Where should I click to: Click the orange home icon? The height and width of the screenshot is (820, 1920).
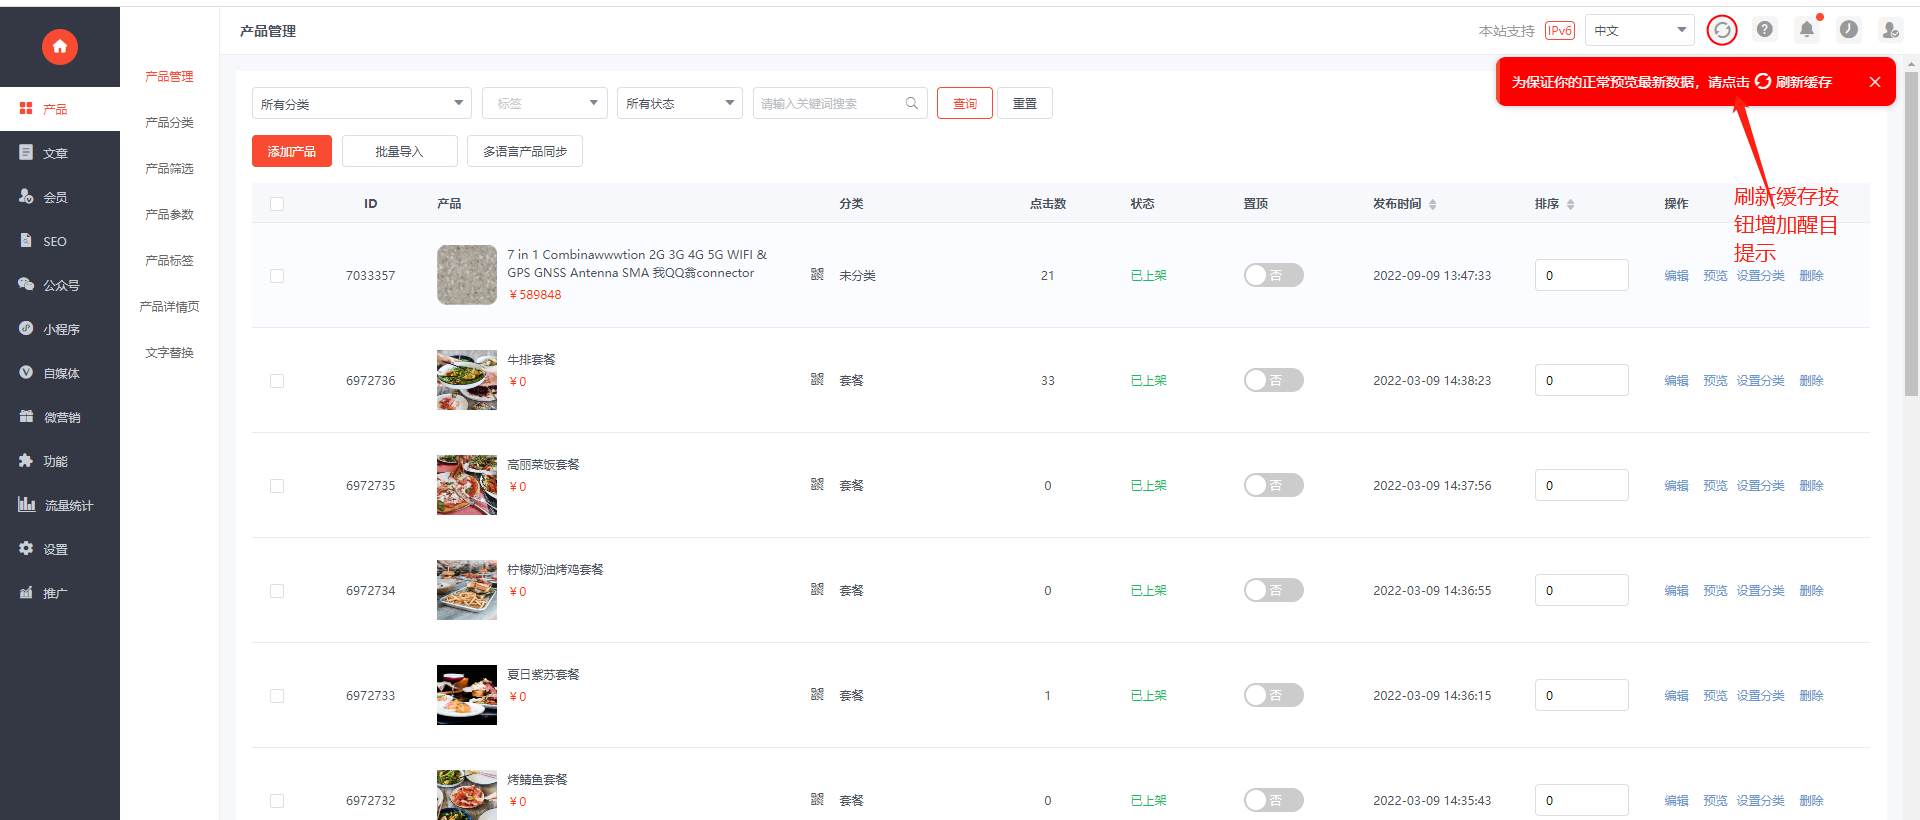click(60, 46)
